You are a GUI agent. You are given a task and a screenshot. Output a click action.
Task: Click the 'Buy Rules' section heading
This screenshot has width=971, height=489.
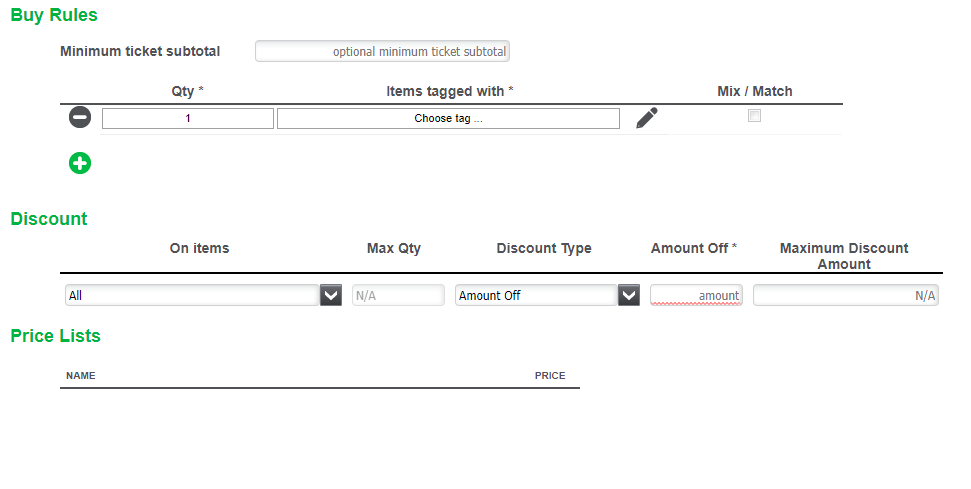pos(54,15)
